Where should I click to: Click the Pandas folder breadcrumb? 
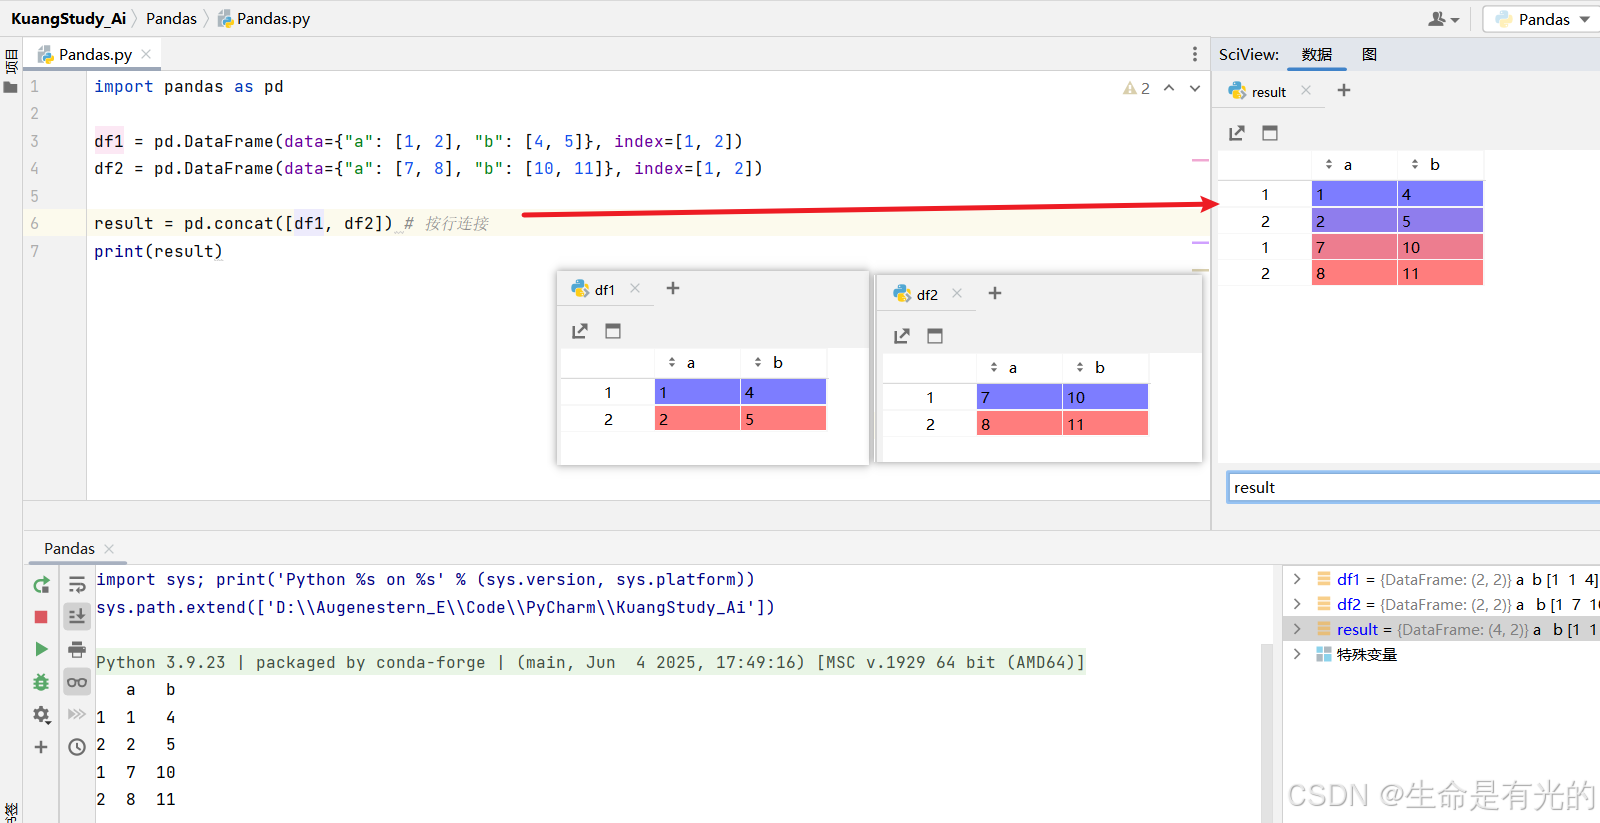(171, 18)
